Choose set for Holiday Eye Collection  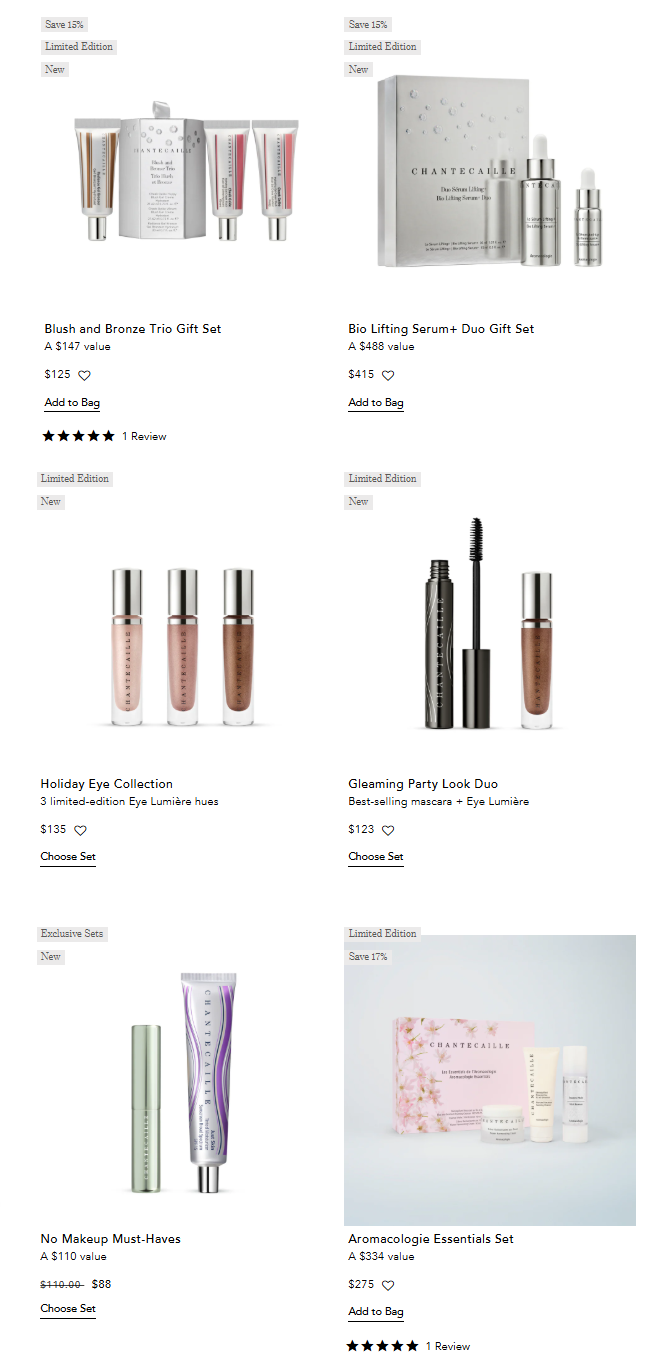(x=68, y=857)
